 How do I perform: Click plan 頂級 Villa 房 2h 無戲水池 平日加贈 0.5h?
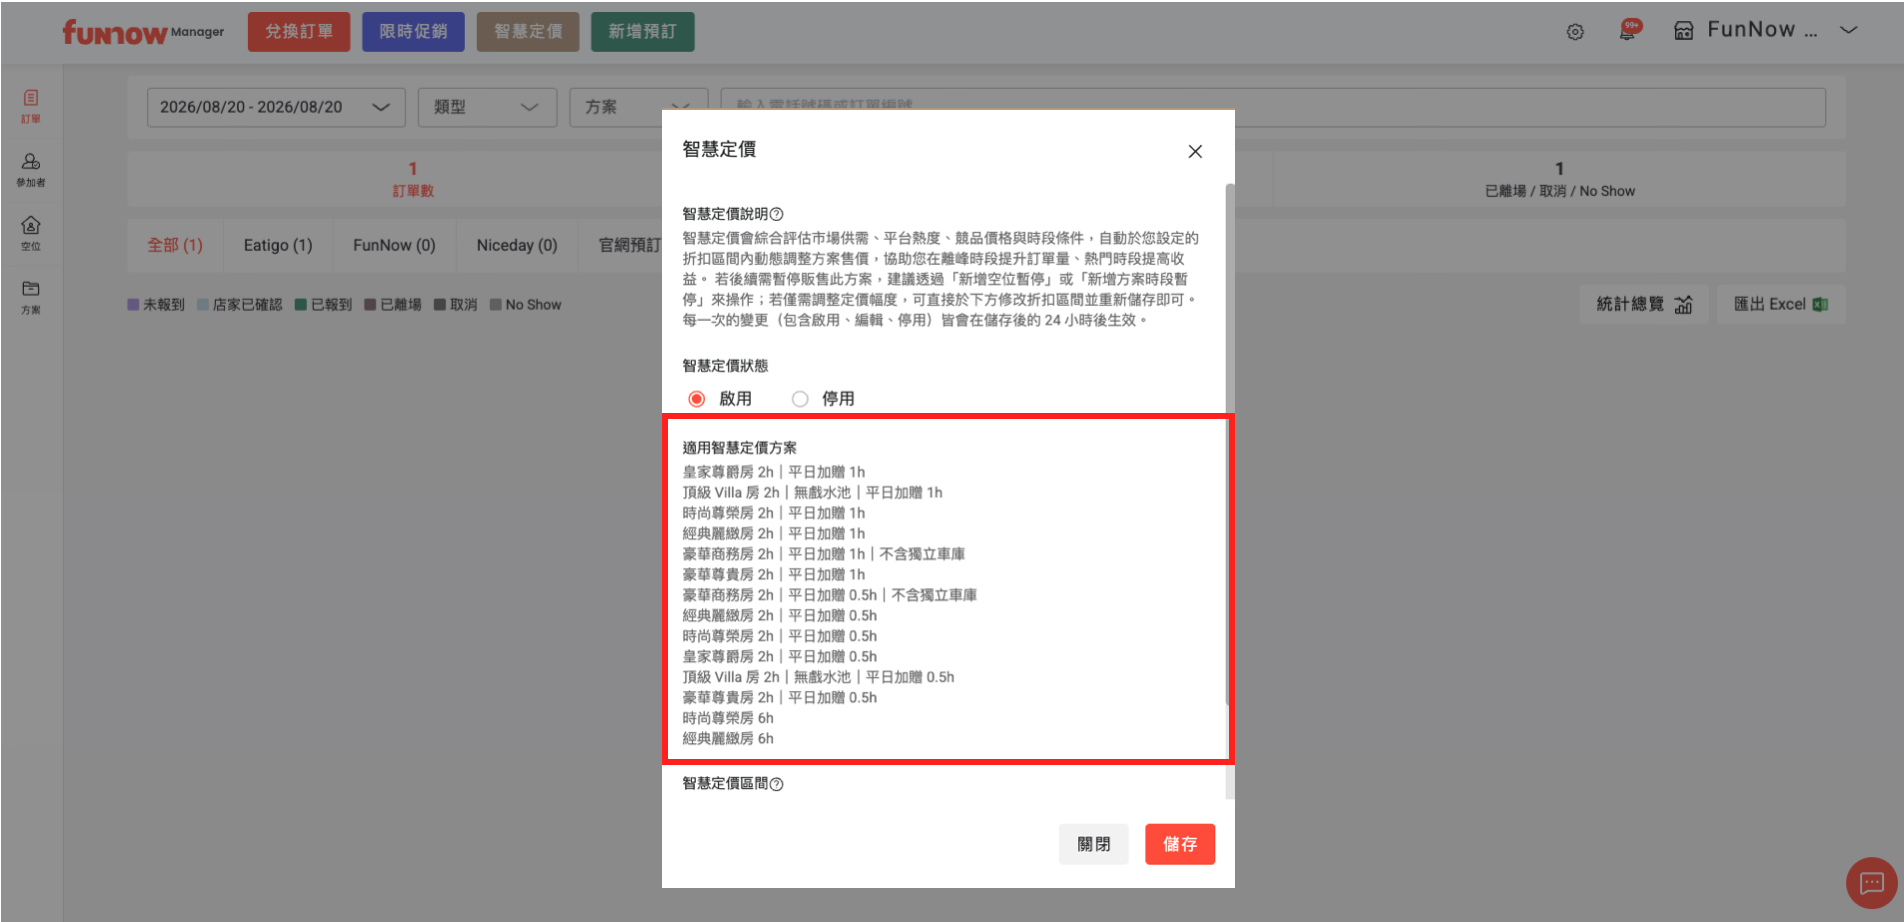tap(819, 677)
